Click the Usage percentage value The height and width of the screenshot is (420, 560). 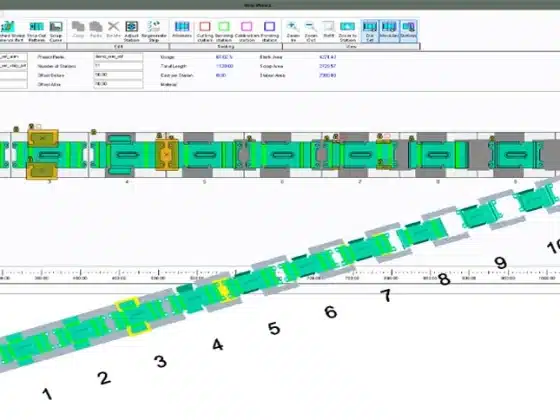pyautogui.click(x=224, y=57)
